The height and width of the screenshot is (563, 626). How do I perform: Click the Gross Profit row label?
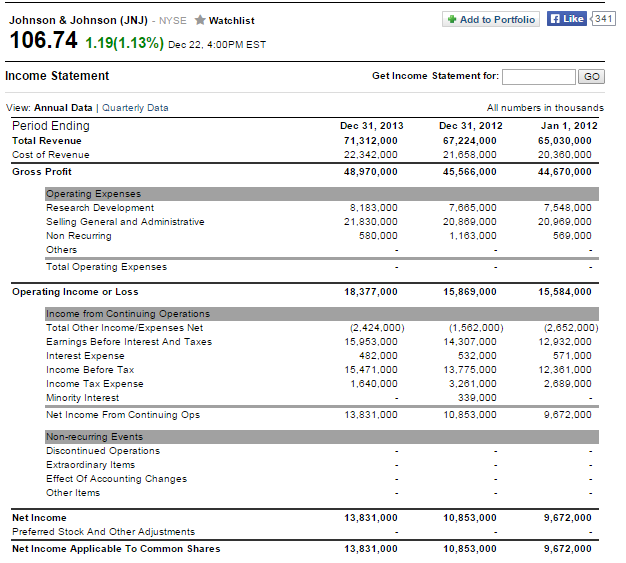click(42, 172)
